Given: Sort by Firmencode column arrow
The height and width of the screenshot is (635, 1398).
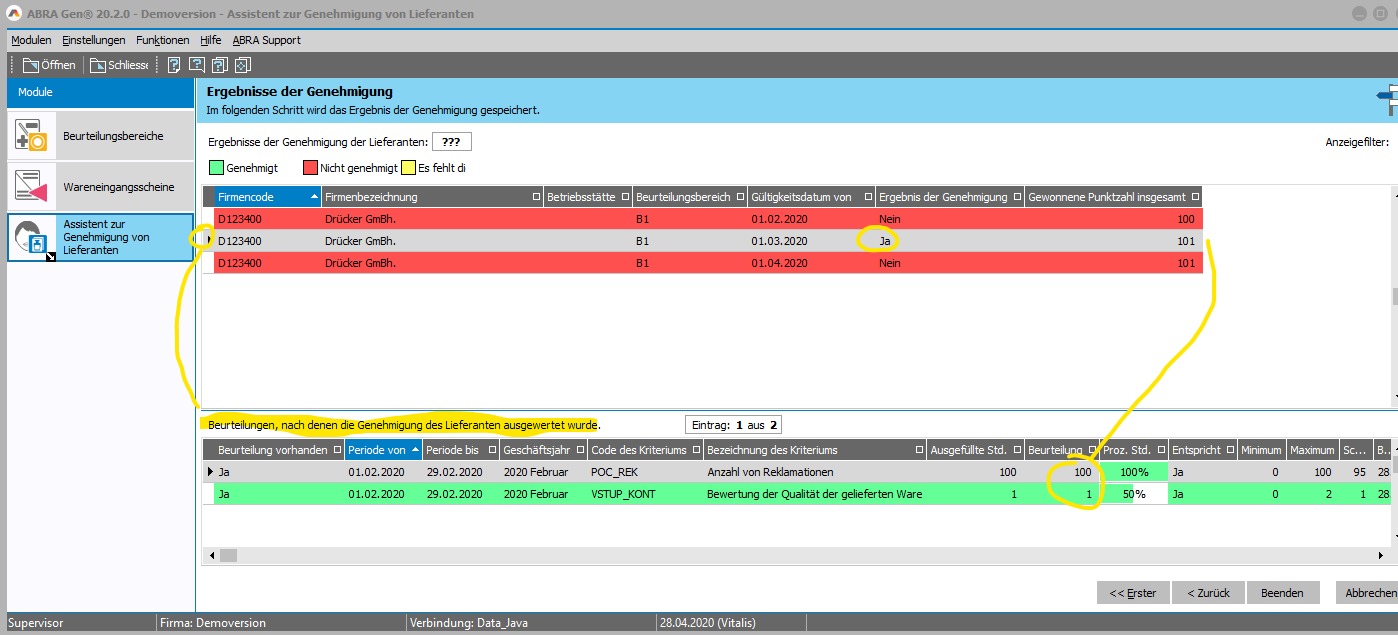Looking at the screenshot, I should [x=314, y=197].
